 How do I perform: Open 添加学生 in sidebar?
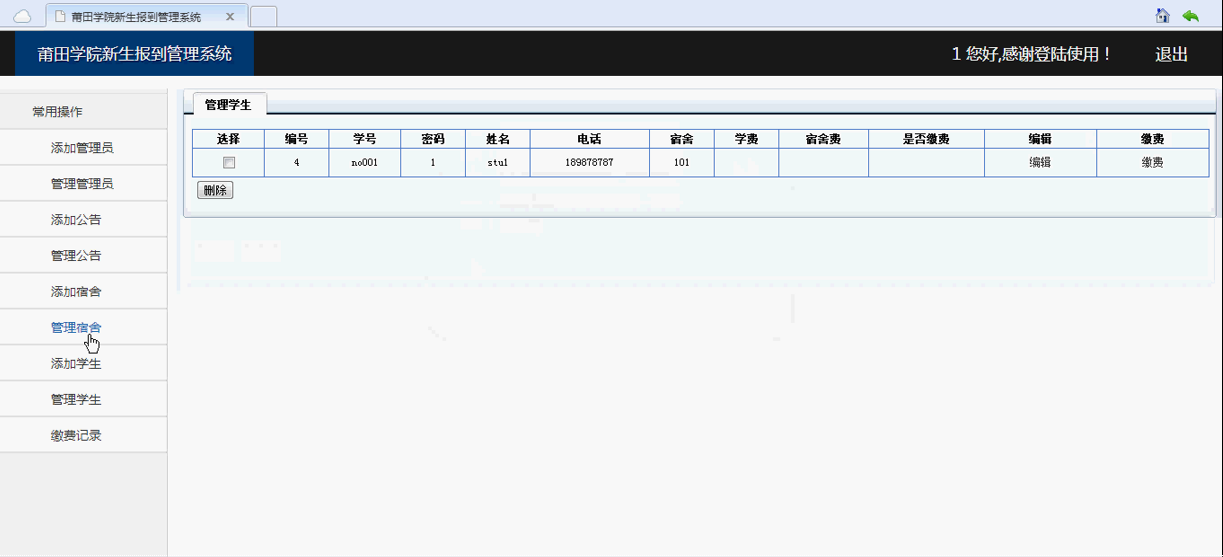point(76,364)
